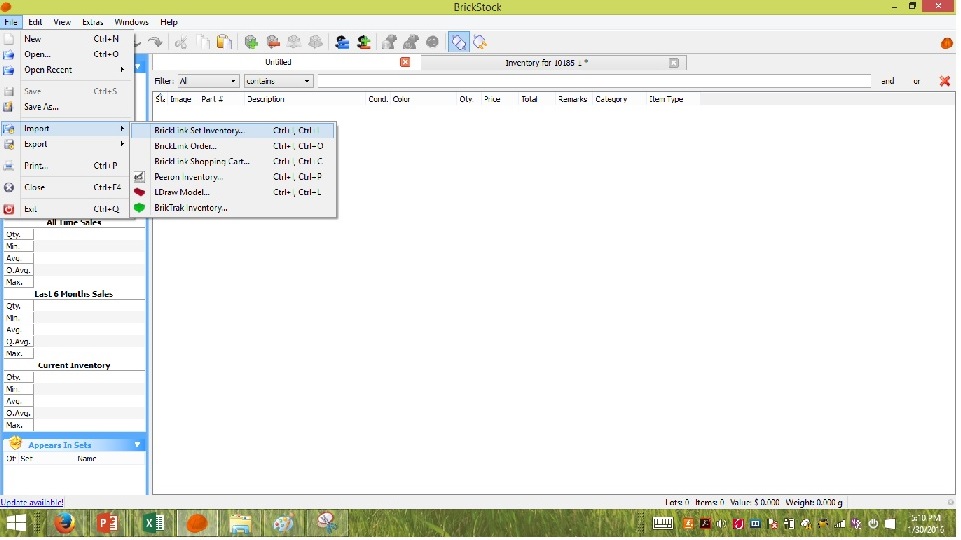This screenshot has height=540, width=961.
Task: Sort by the Remarks column header
Action: coord(572,99)
